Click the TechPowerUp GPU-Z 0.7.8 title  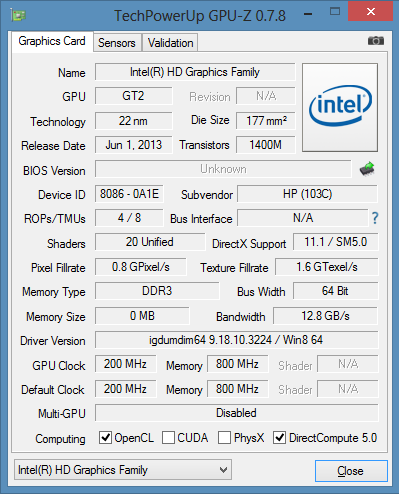(200, 16)
